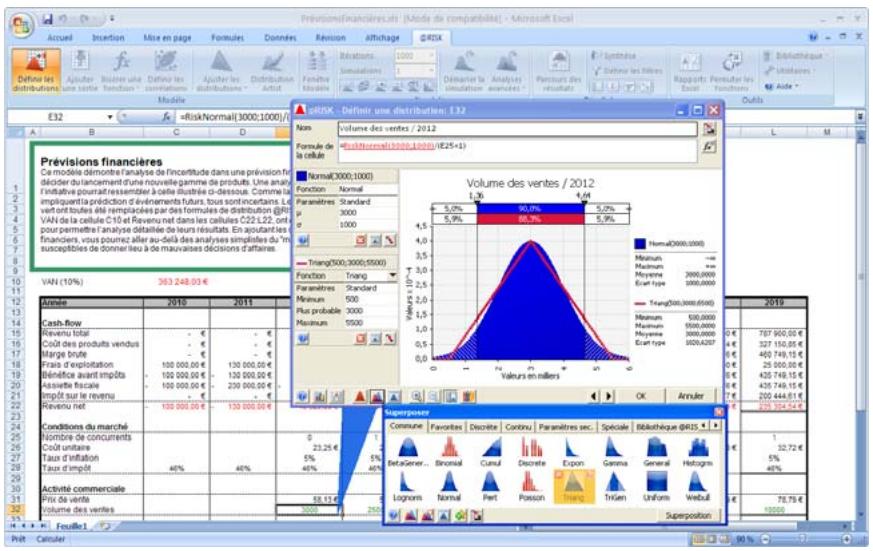Click fx icon beside Formule de la cellule
Screen dimensions: 873x551
[x=709, y=147]
